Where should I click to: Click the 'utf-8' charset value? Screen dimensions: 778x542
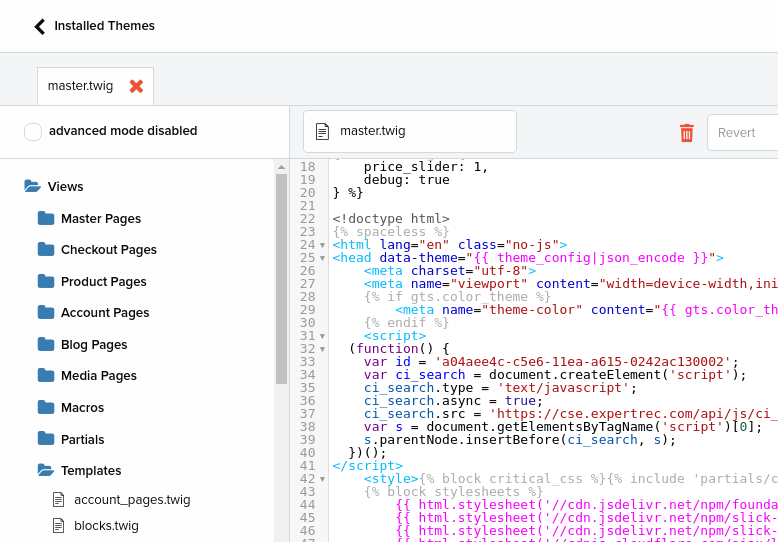click(x=501, y=271)
